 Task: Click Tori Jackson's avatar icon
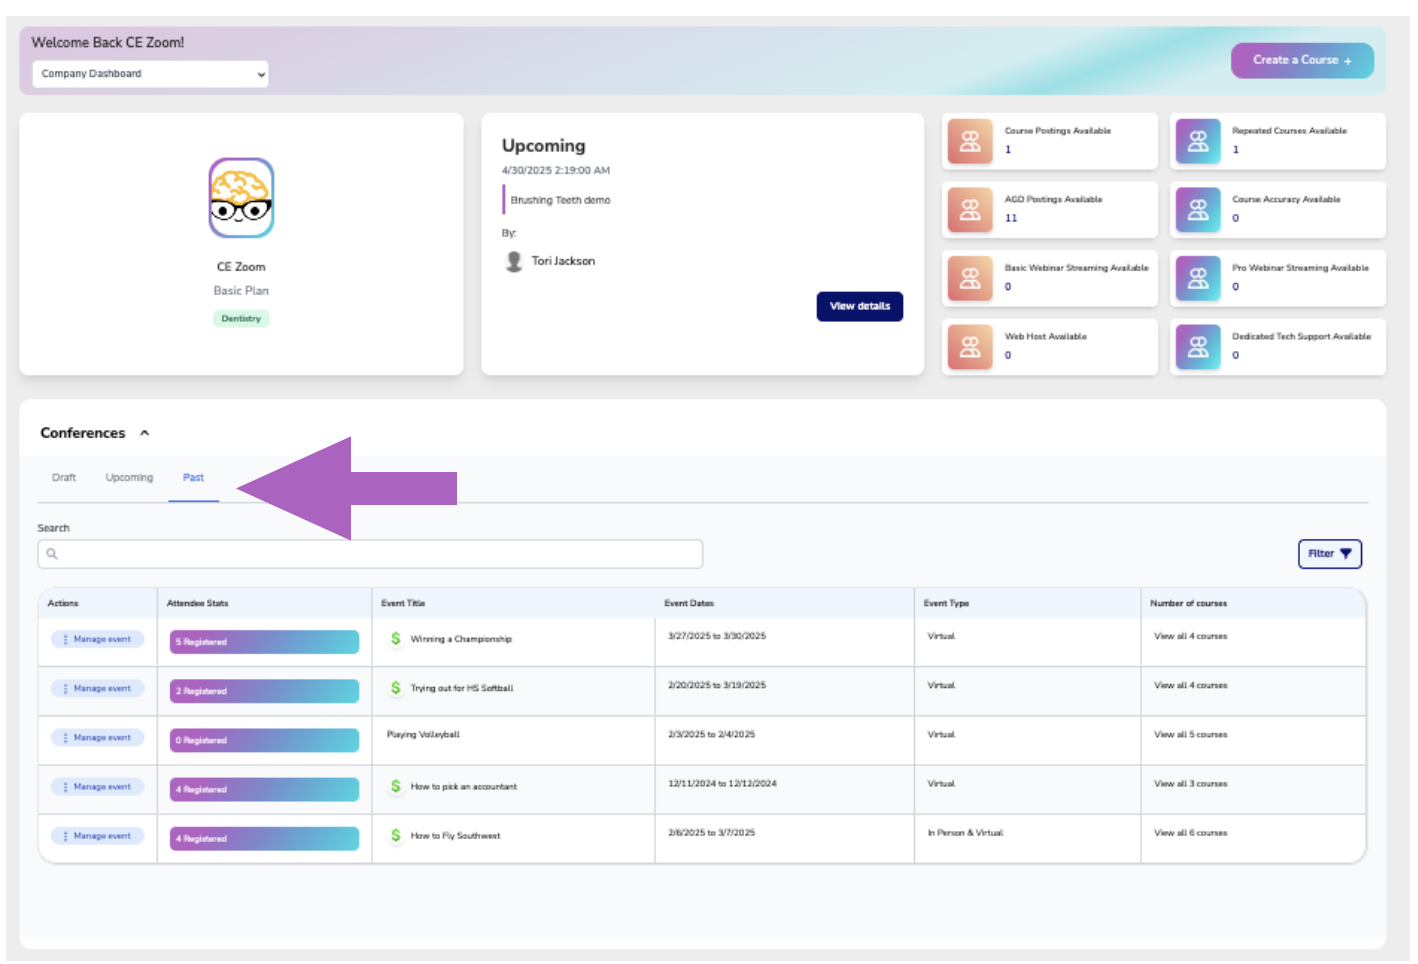[x=513, y=261]
